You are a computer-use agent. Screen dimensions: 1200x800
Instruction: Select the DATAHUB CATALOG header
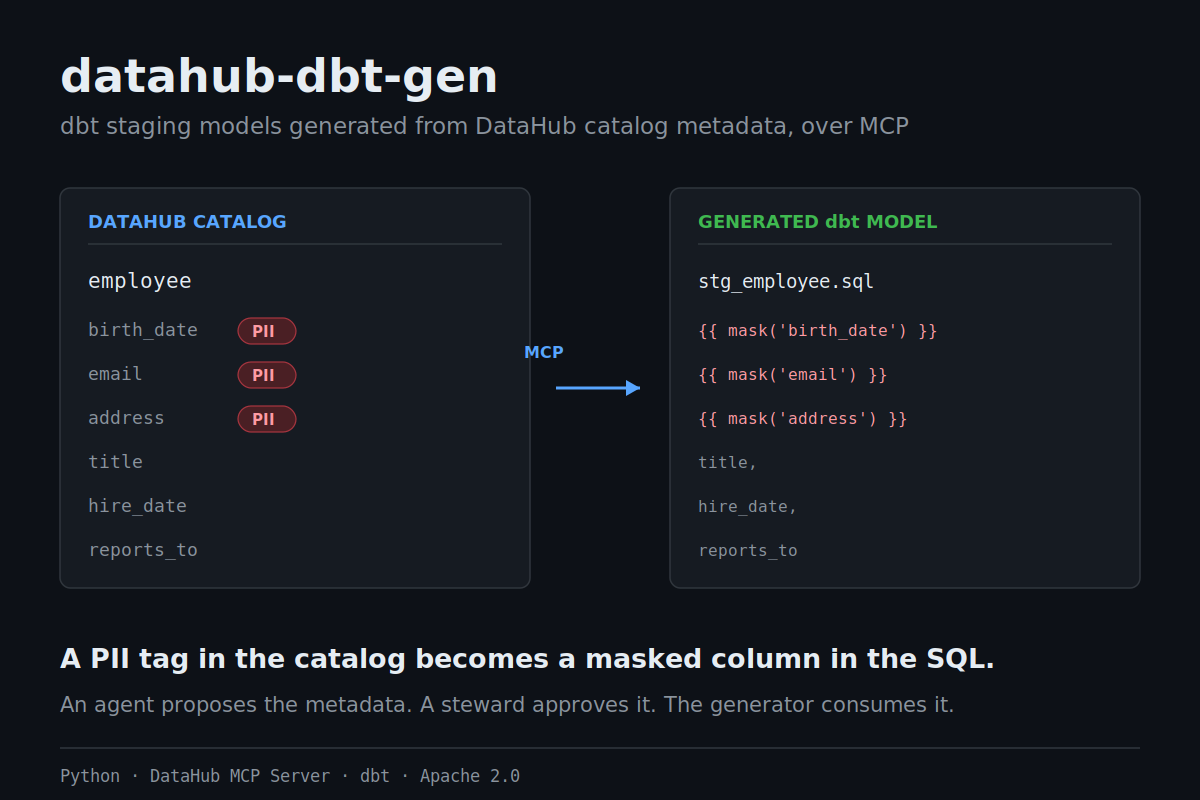(187, 222)
